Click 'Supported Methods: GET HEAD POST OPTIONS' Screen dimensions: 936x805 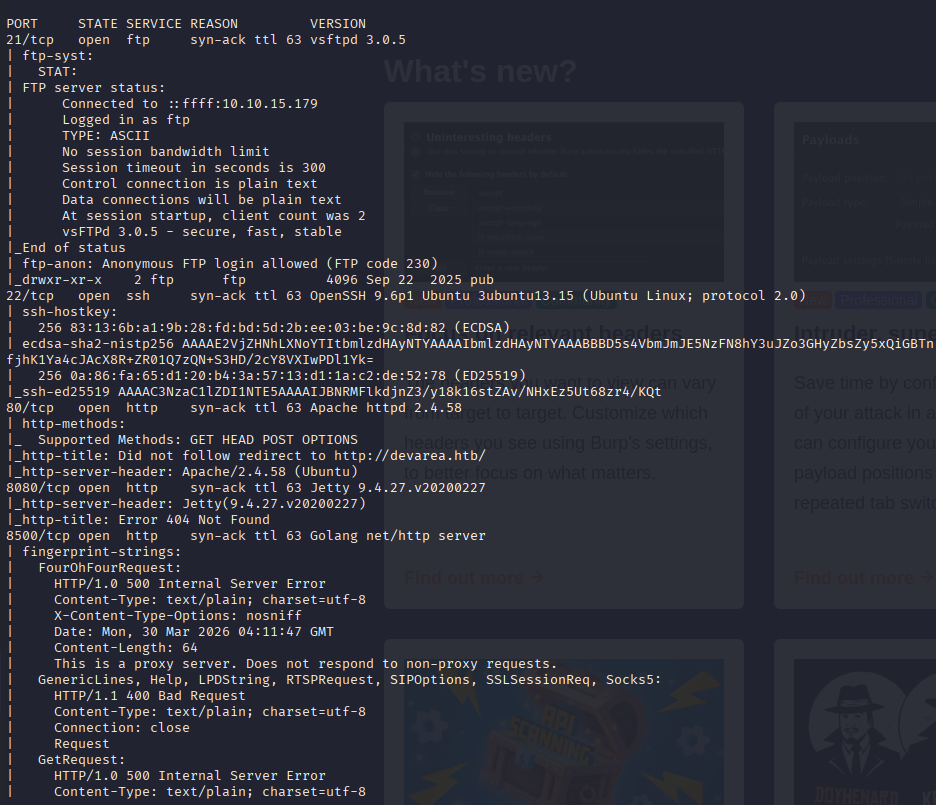tap(198, 440)
